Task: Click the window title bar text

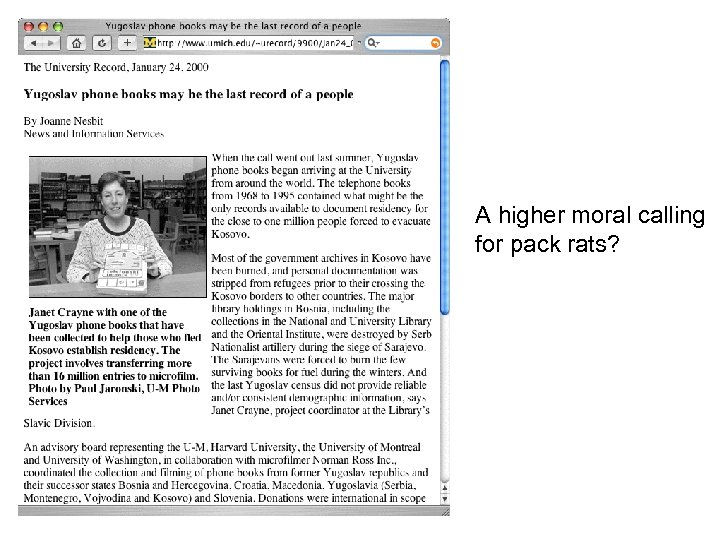Action: tap(233, 26)
